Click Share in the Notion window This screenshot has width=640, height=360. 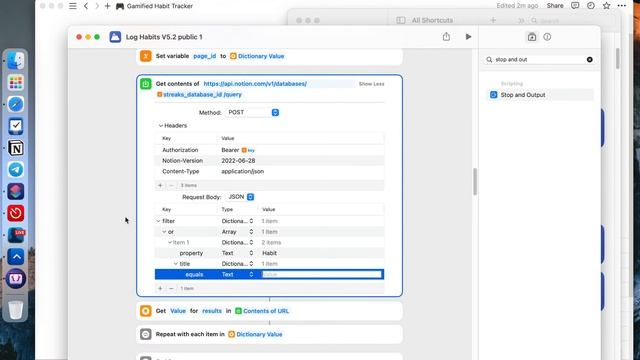pos(555,6)
